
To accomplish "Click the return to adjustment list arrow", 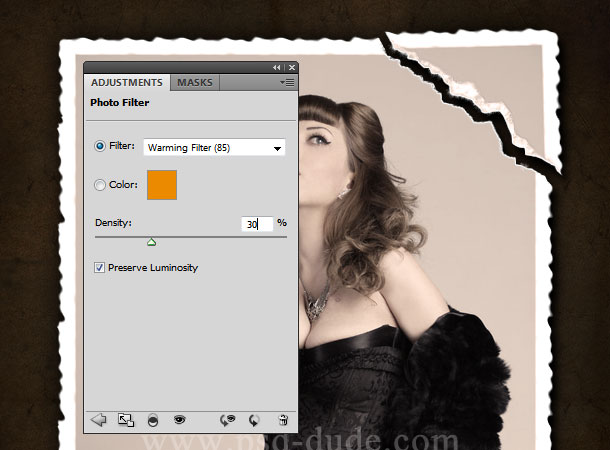I will click(98, 420).
